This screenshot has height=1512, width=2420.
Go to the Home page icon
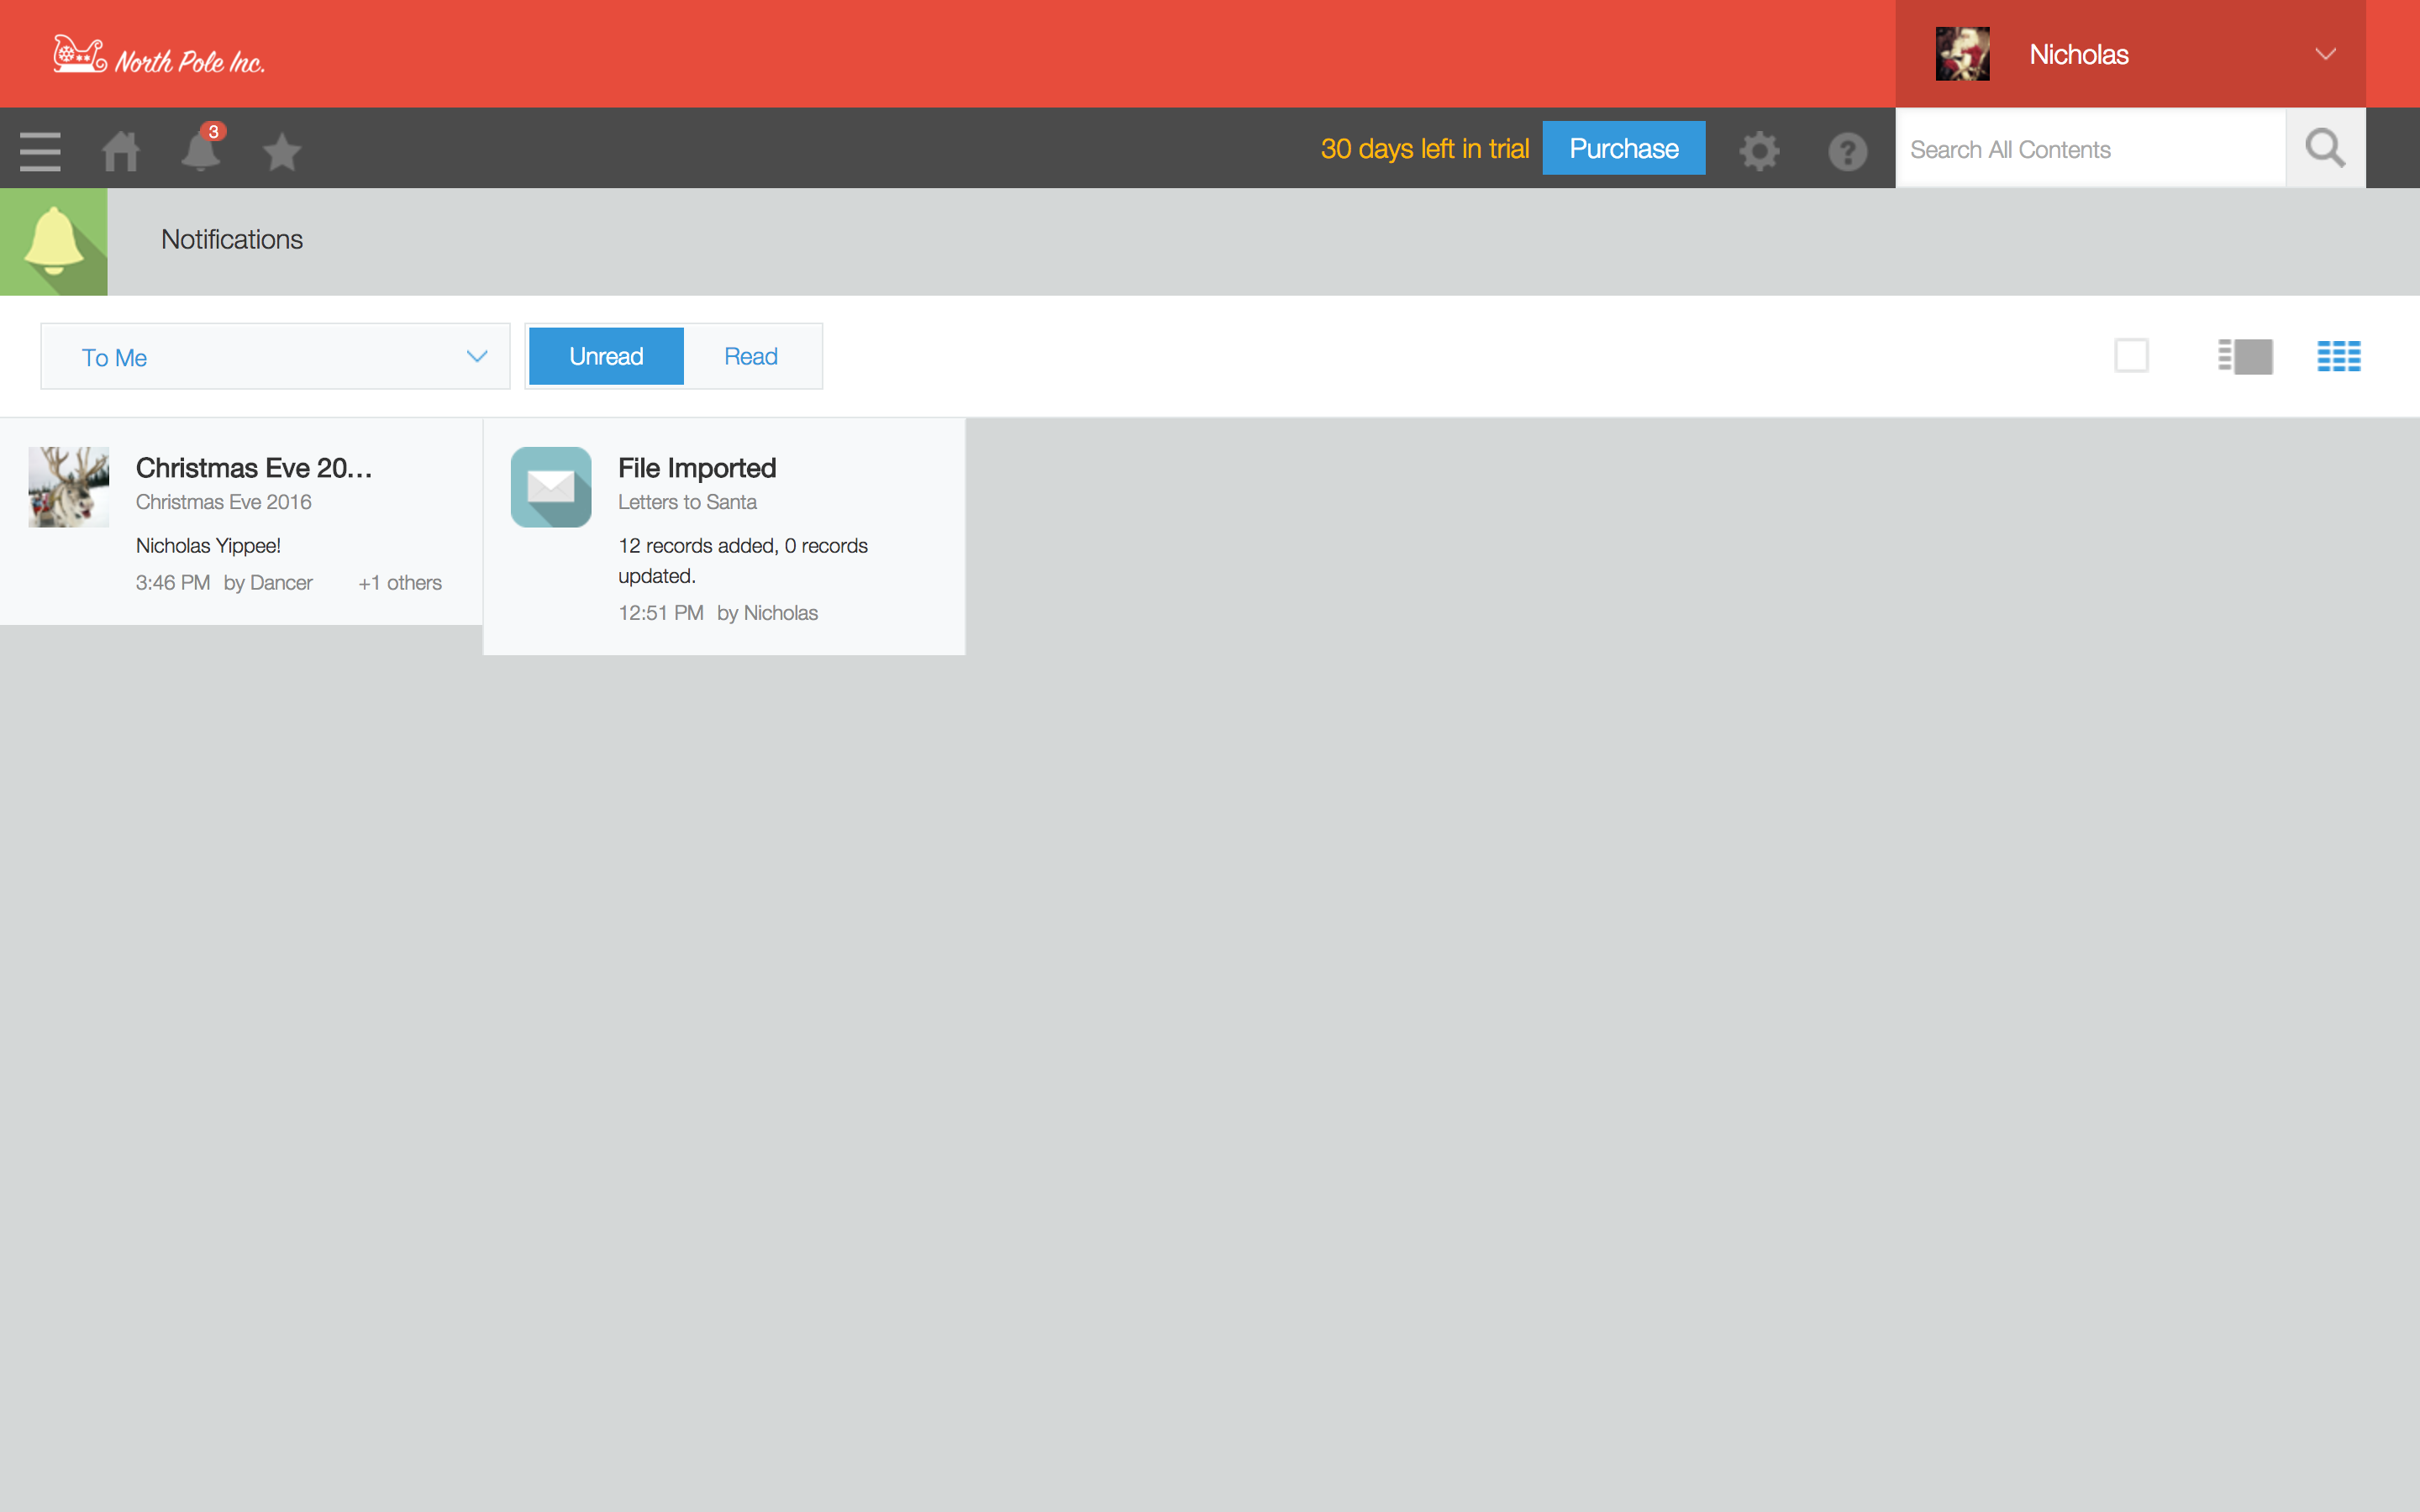click(120, 151)
